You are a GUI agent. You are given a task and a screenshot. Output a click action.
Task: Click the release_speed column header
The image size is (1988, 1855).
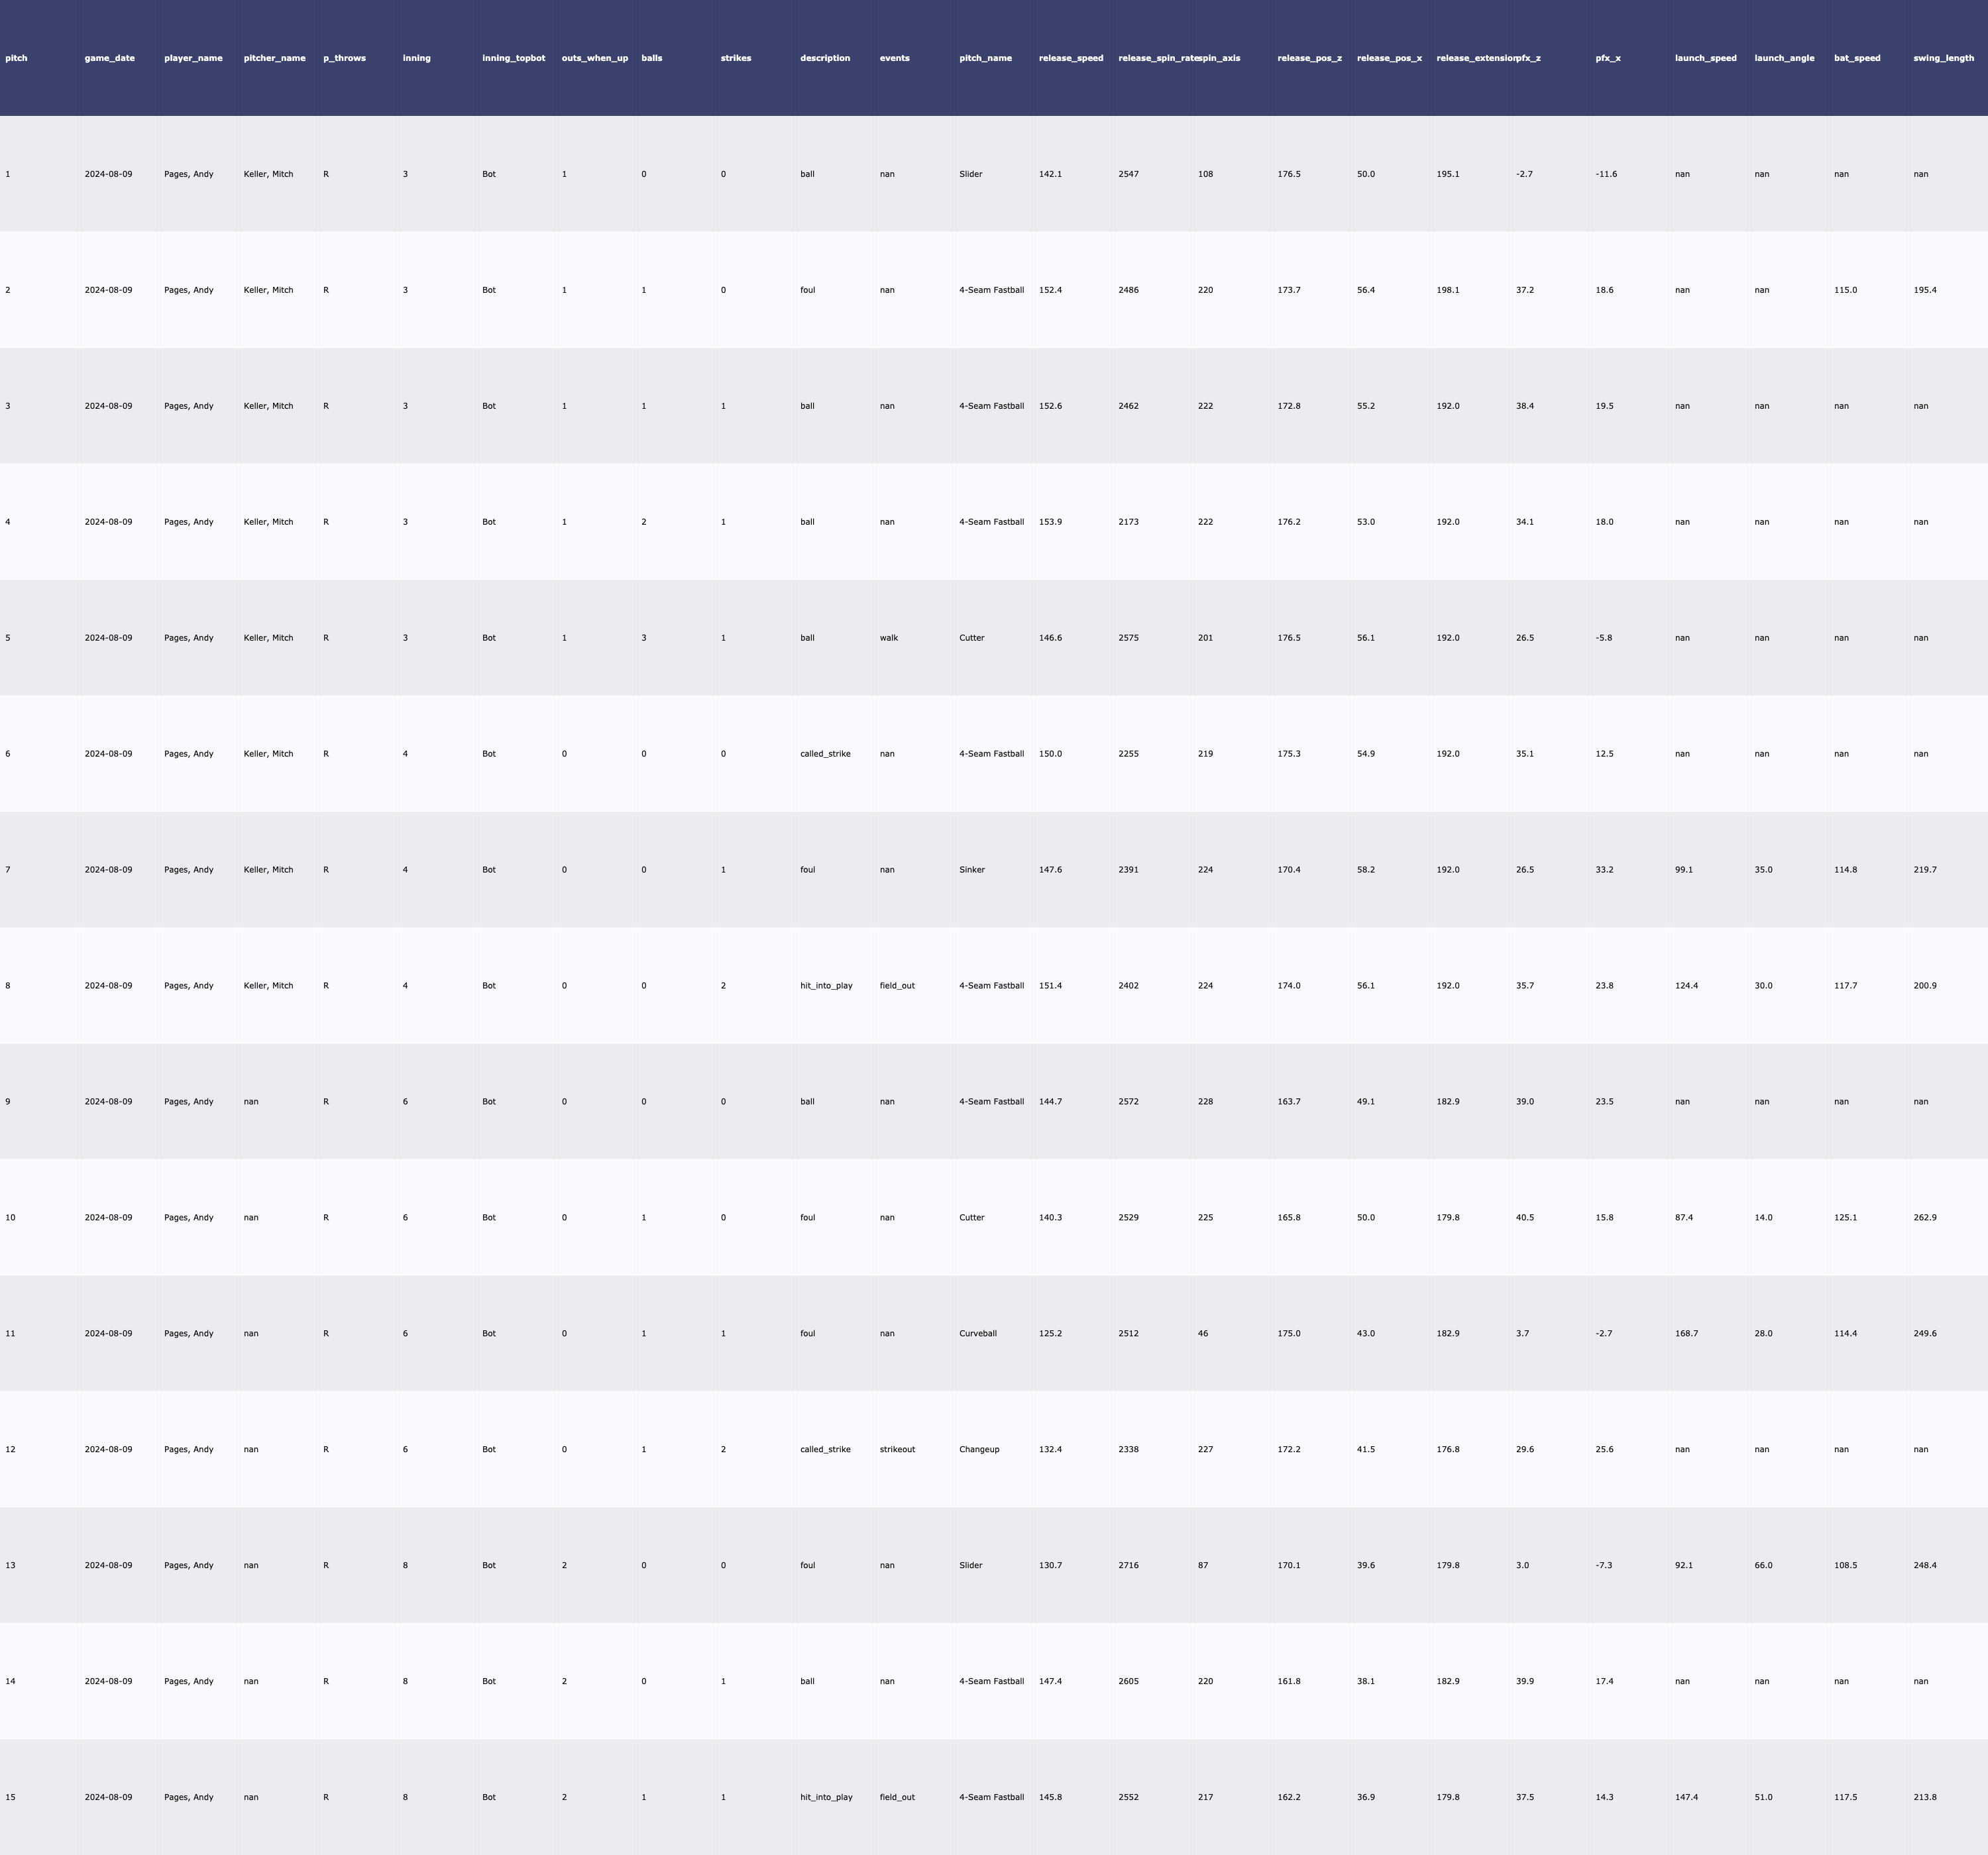click(x=1070, y=58)
